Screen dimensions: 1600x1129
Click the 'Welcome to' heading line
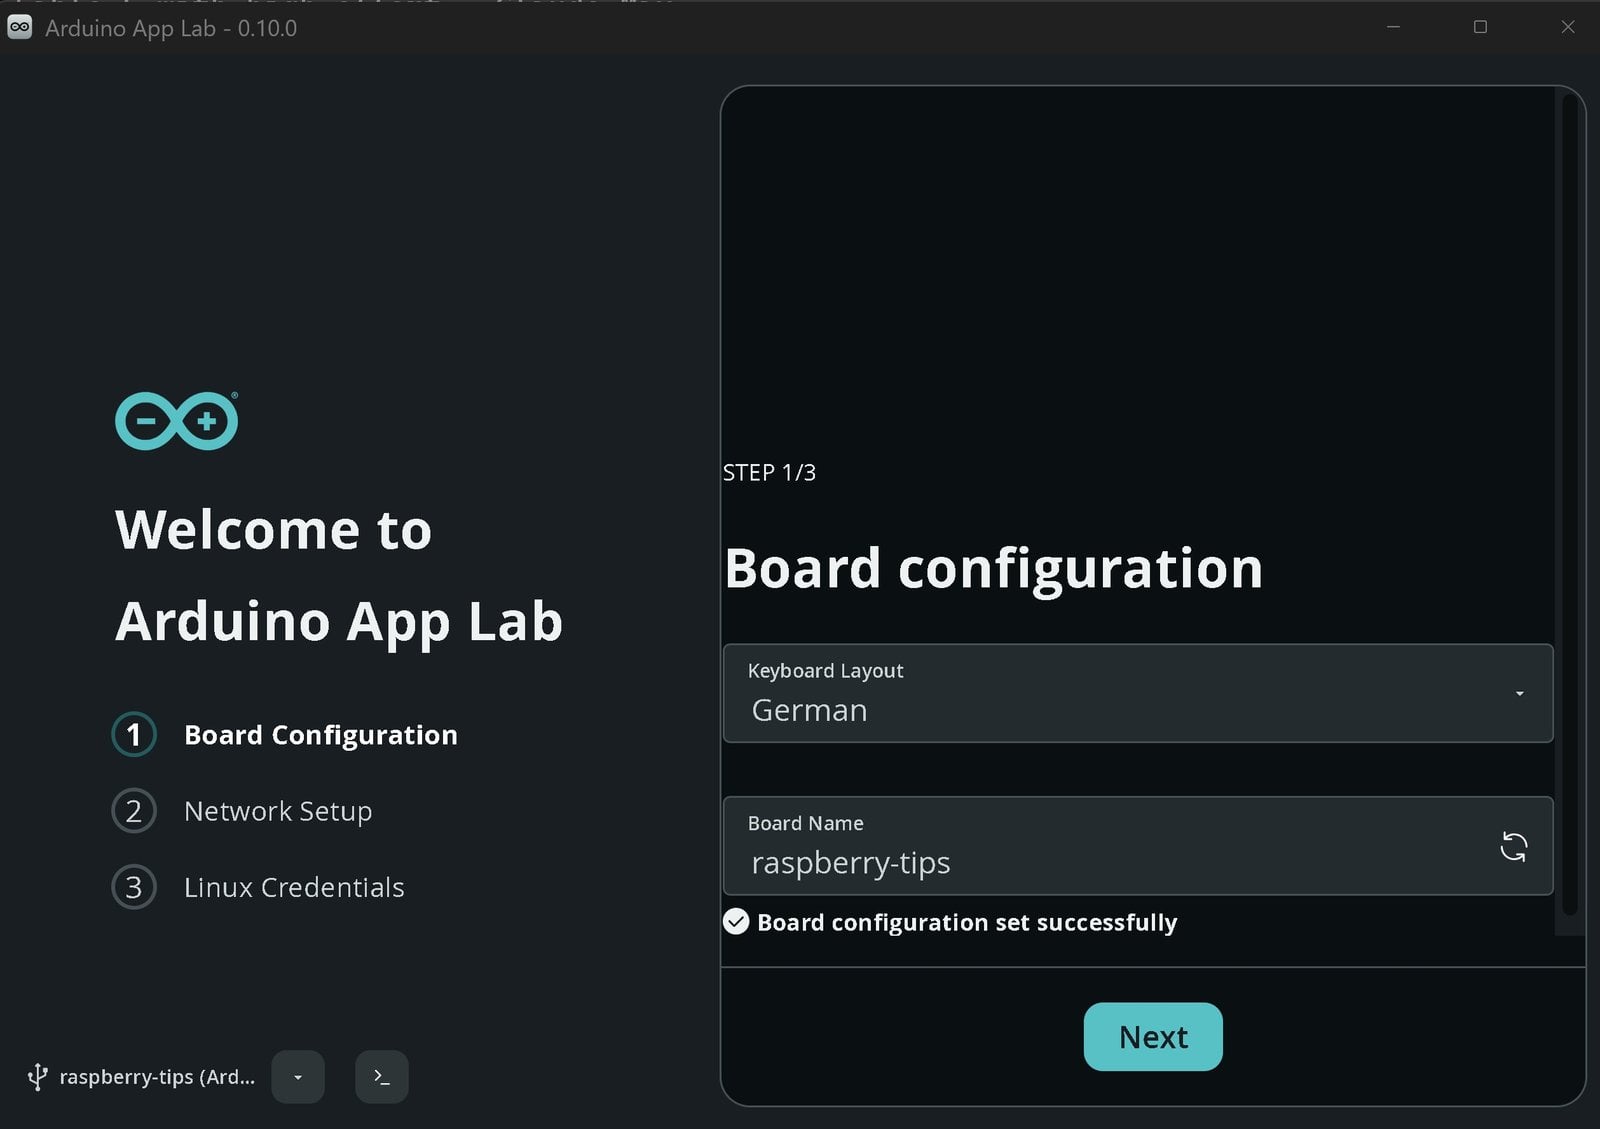[273, 530]
